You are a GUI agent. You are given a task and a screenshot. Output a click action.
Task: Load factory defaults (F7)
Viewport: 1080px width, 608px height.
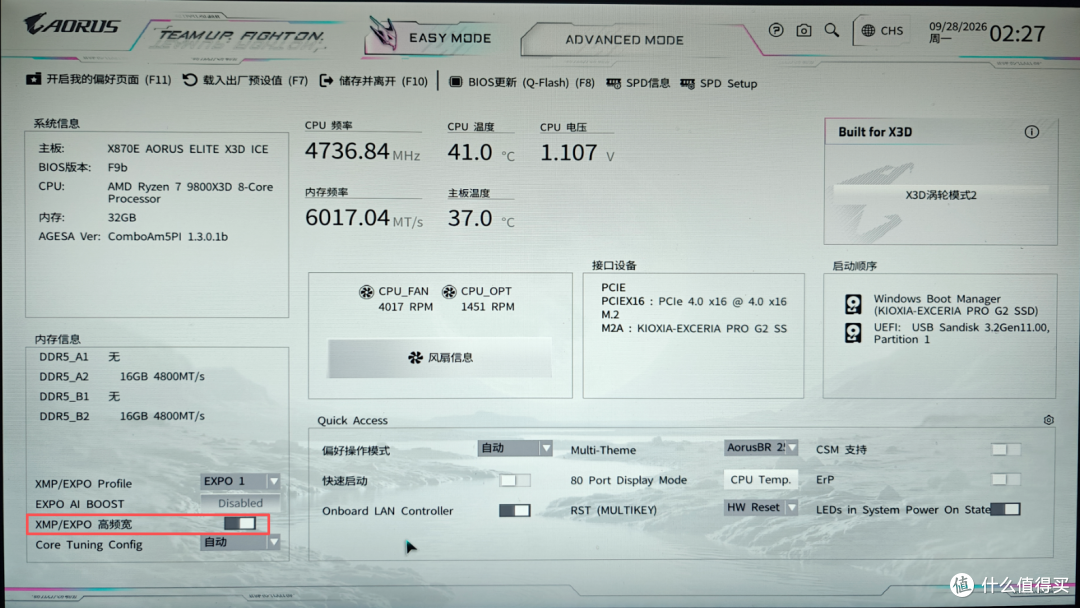point(245,81)
